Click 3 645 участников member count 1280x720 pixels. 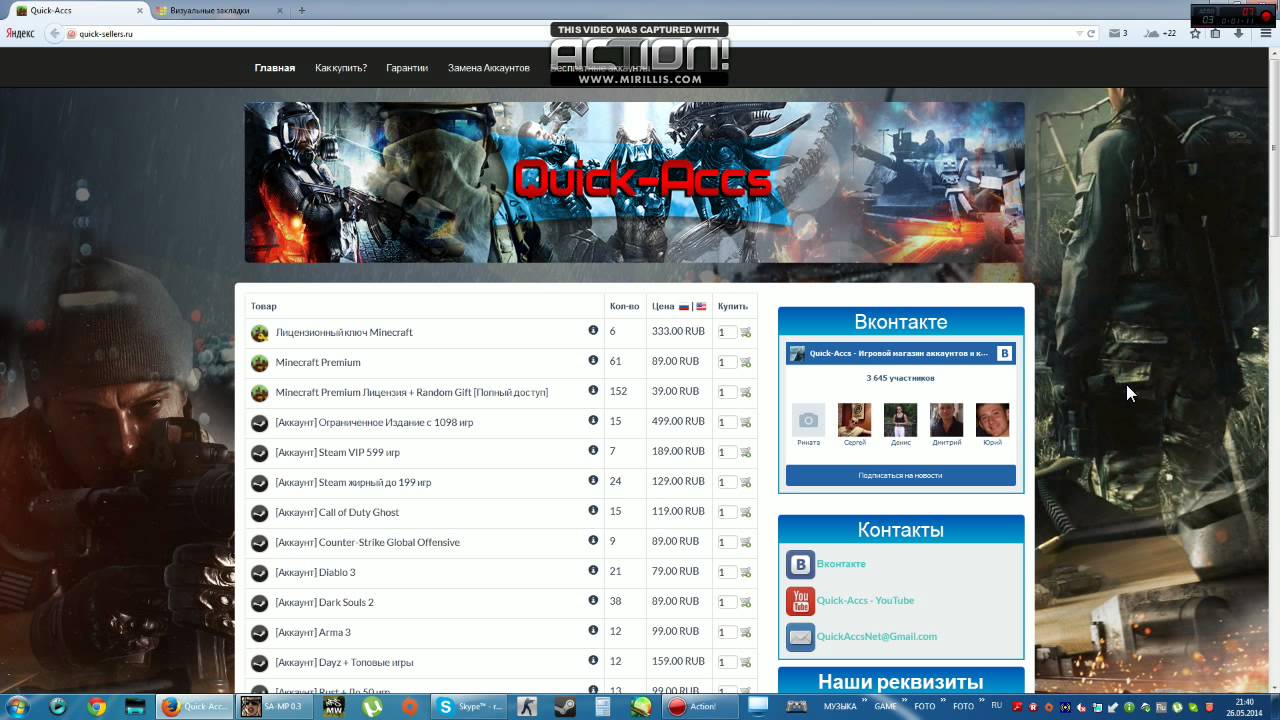[x=900, y=378]
